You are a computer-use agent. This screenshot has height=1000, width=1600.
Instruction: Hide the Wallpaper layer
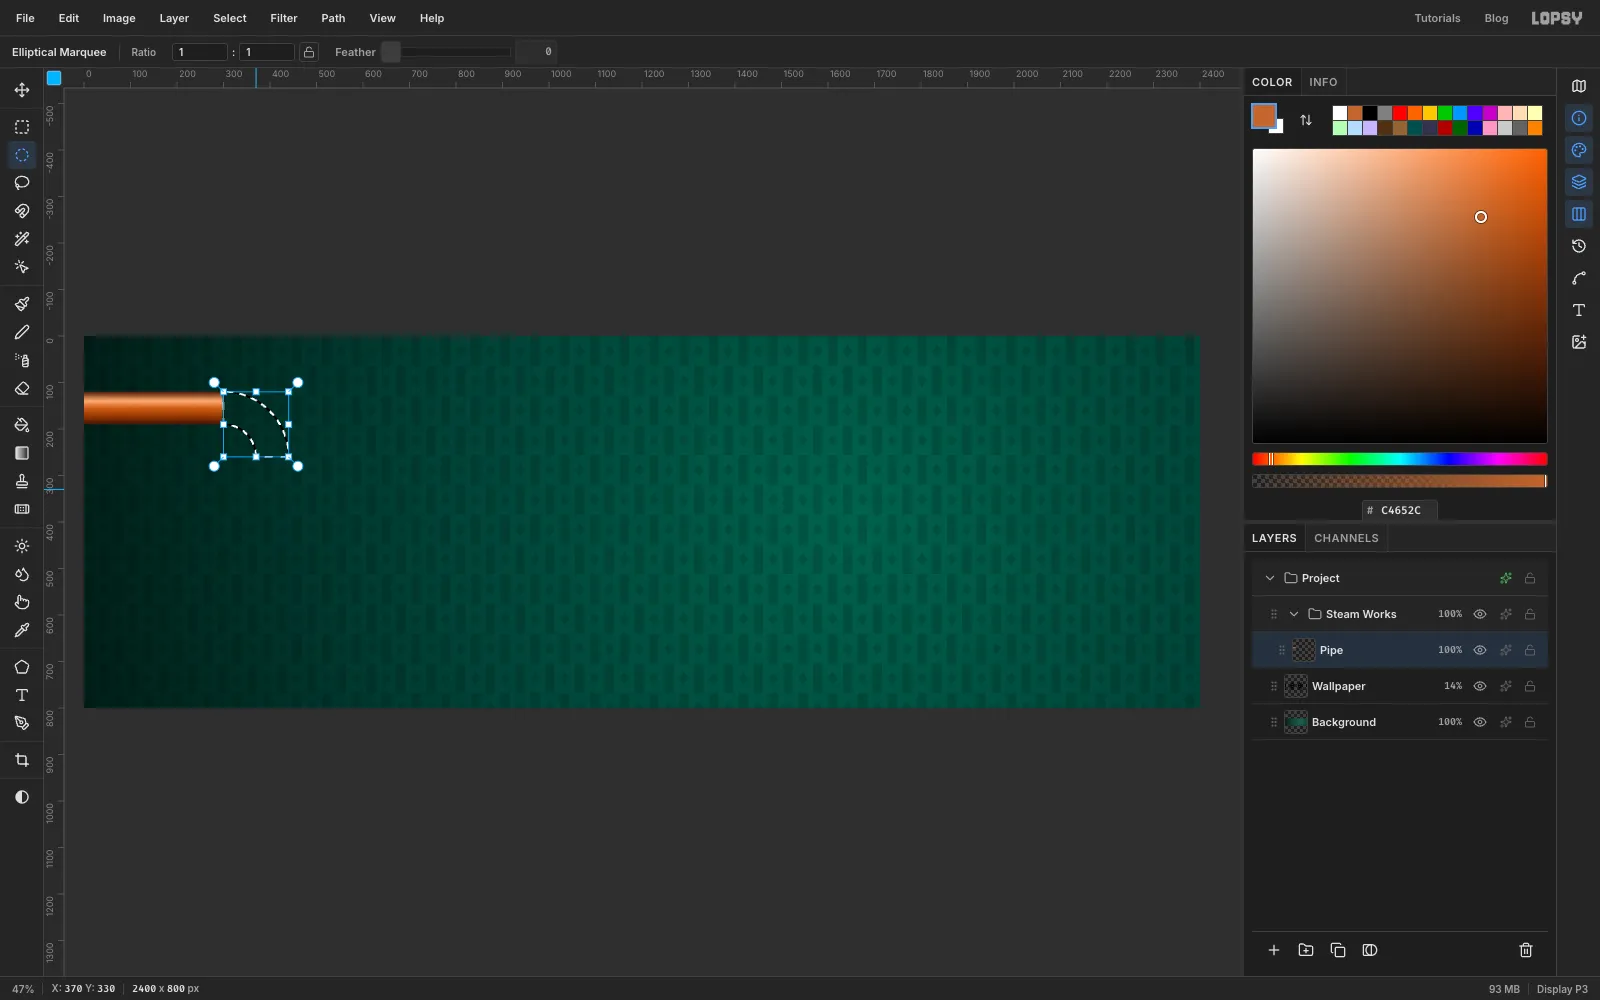(x=1480, y=686)
